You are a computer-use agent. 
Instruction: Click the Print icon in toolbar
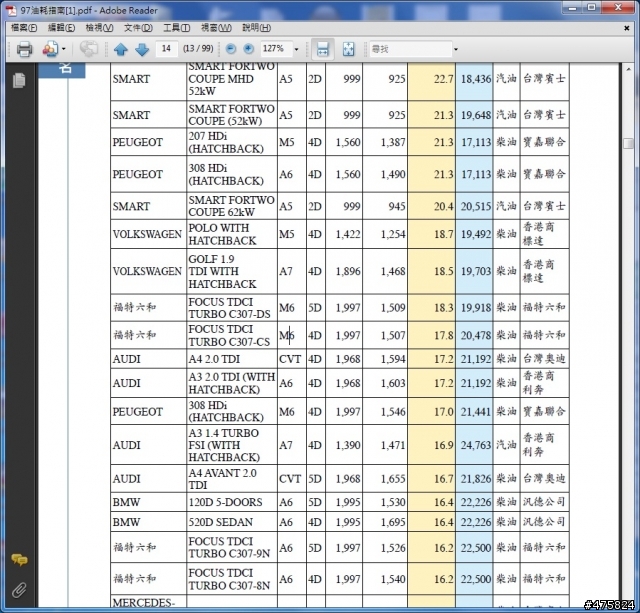click(x=24, y=49)
